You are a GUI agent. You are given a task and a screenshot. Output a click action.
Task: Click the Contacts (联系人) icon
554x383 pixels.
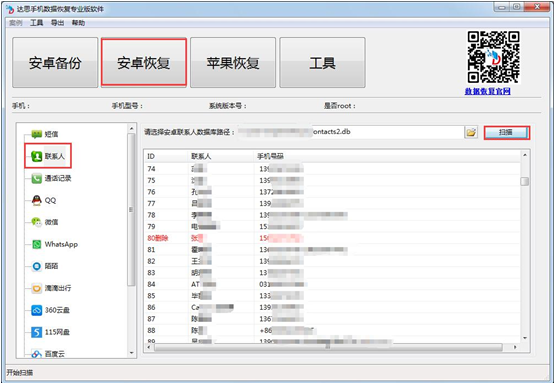(x=36, y=156)
